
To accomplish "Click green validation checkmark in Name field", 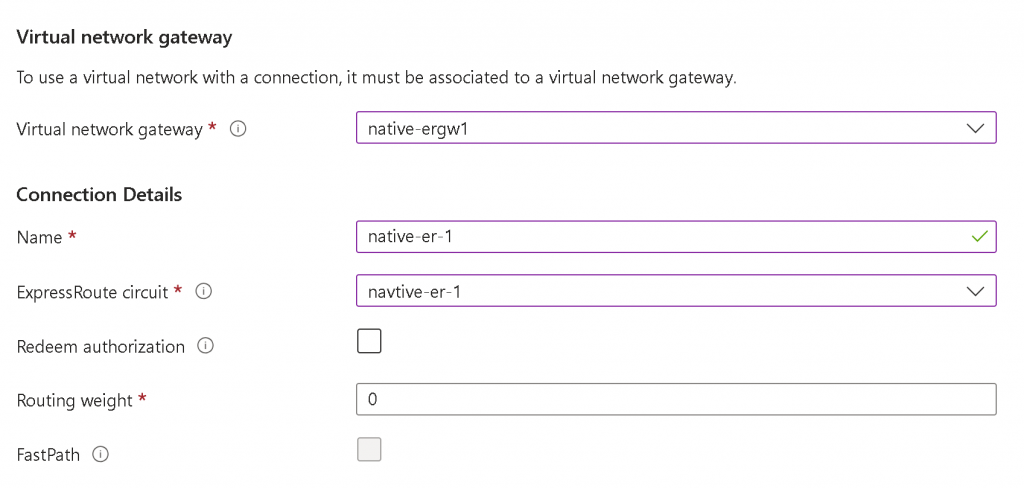I will pos(979,237).
